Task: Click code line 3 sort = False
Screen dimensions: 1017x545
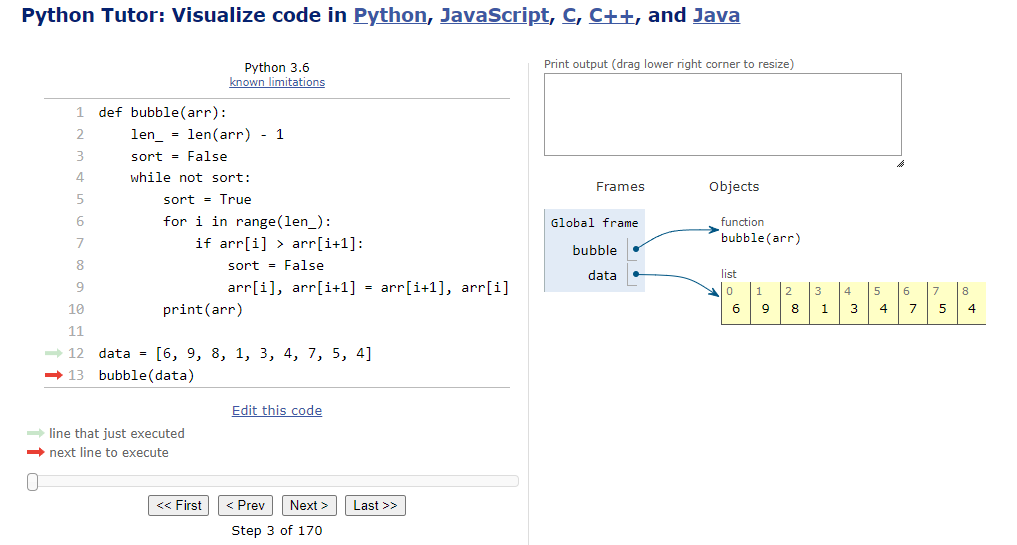Action: [x=179, y=157]
